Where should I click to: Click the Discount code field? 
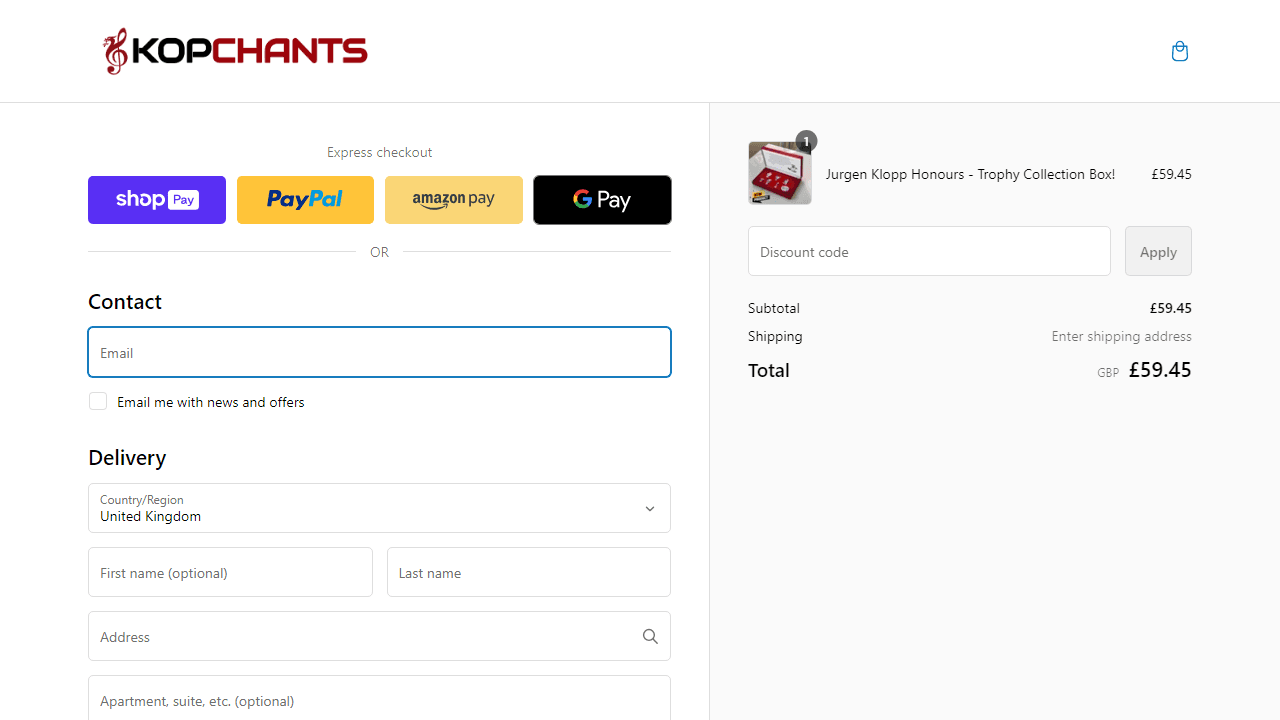click(929, 251)
